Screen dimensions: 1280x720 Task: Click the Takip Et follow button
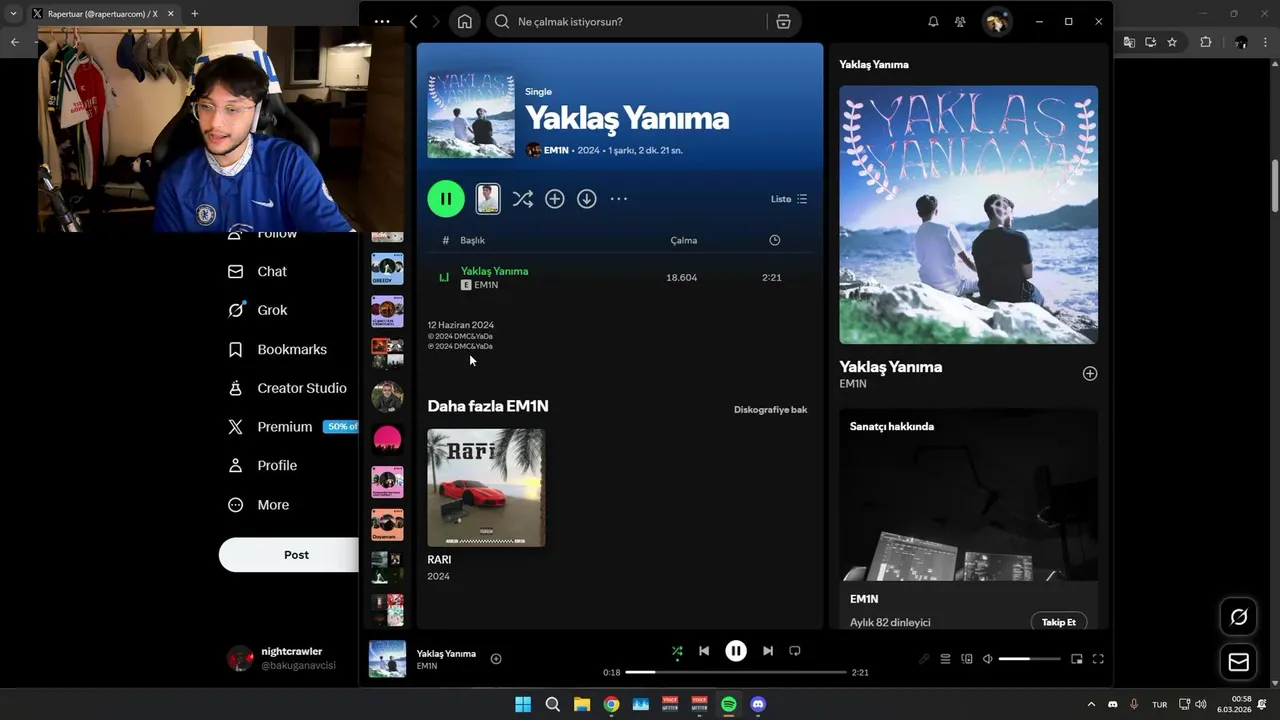[x=1059, y=622]
